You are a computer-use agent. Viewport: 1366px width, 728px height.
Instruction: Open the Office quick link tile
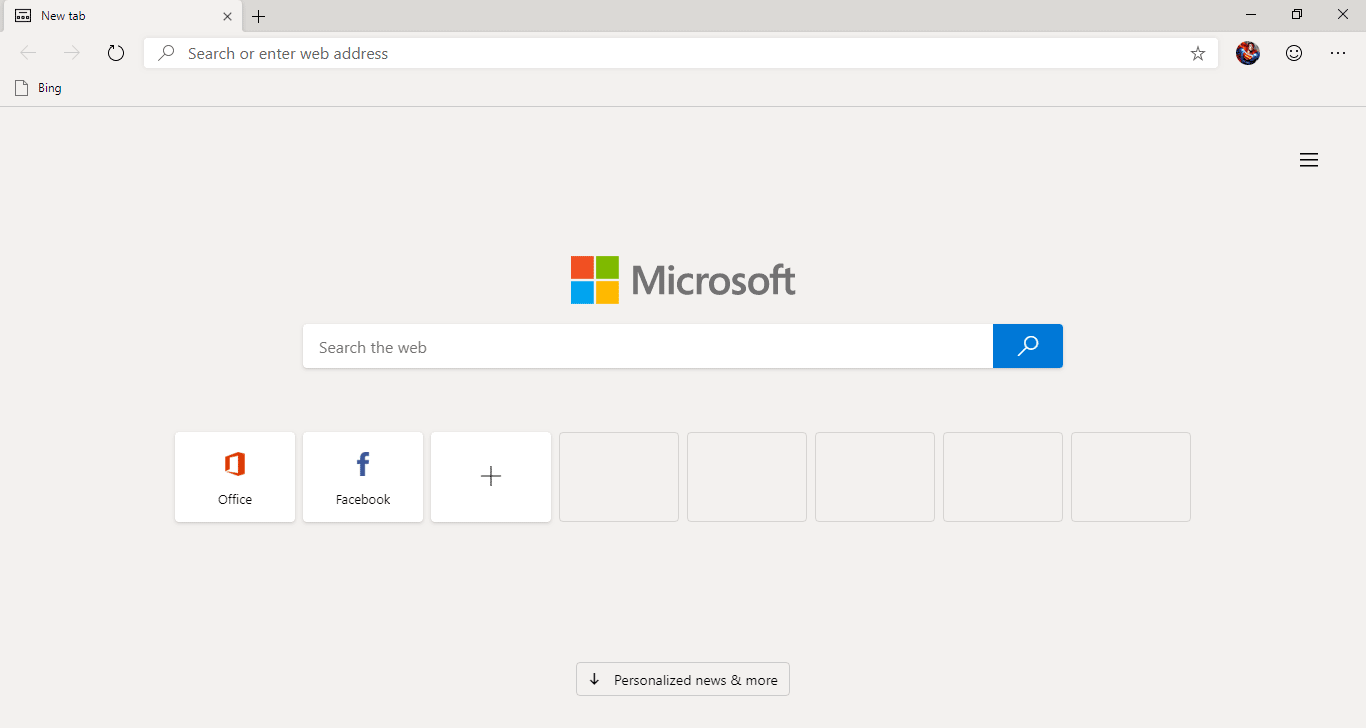pos(235,477)
